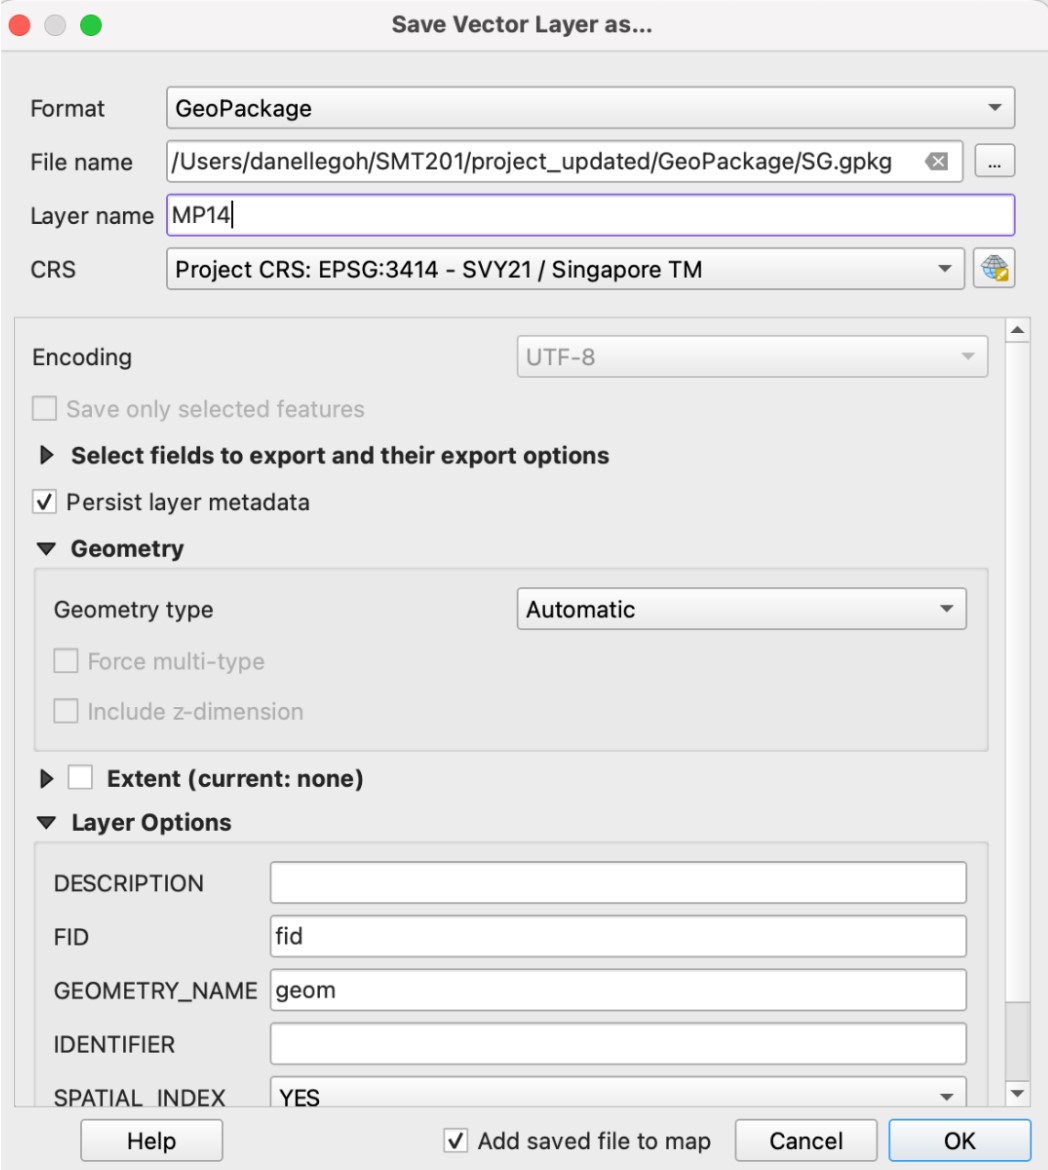Image resolution: width=1048 pixels, height=1170 pixels.
Task: Click the OK button
Action: coord(959,1141)
